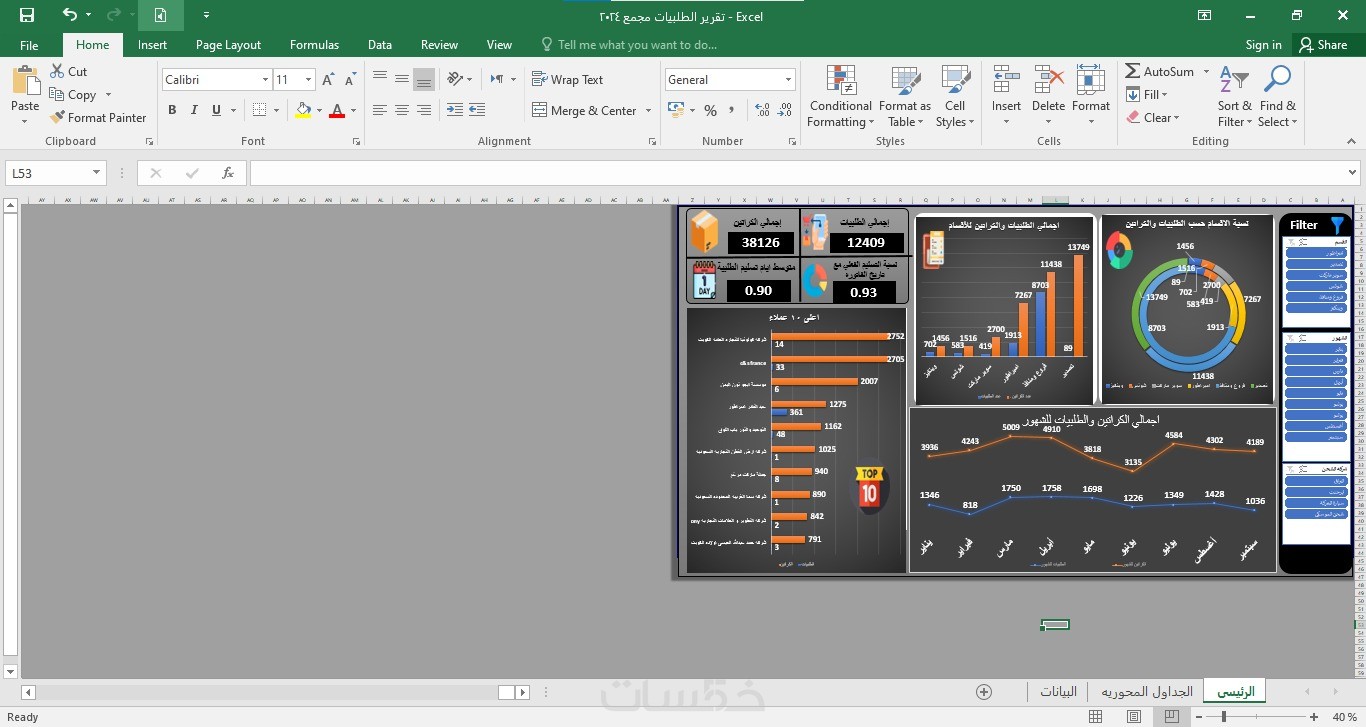
Task: Open the Cell Styles gallery
Action: pyautogui.click(x=955, y=97)
